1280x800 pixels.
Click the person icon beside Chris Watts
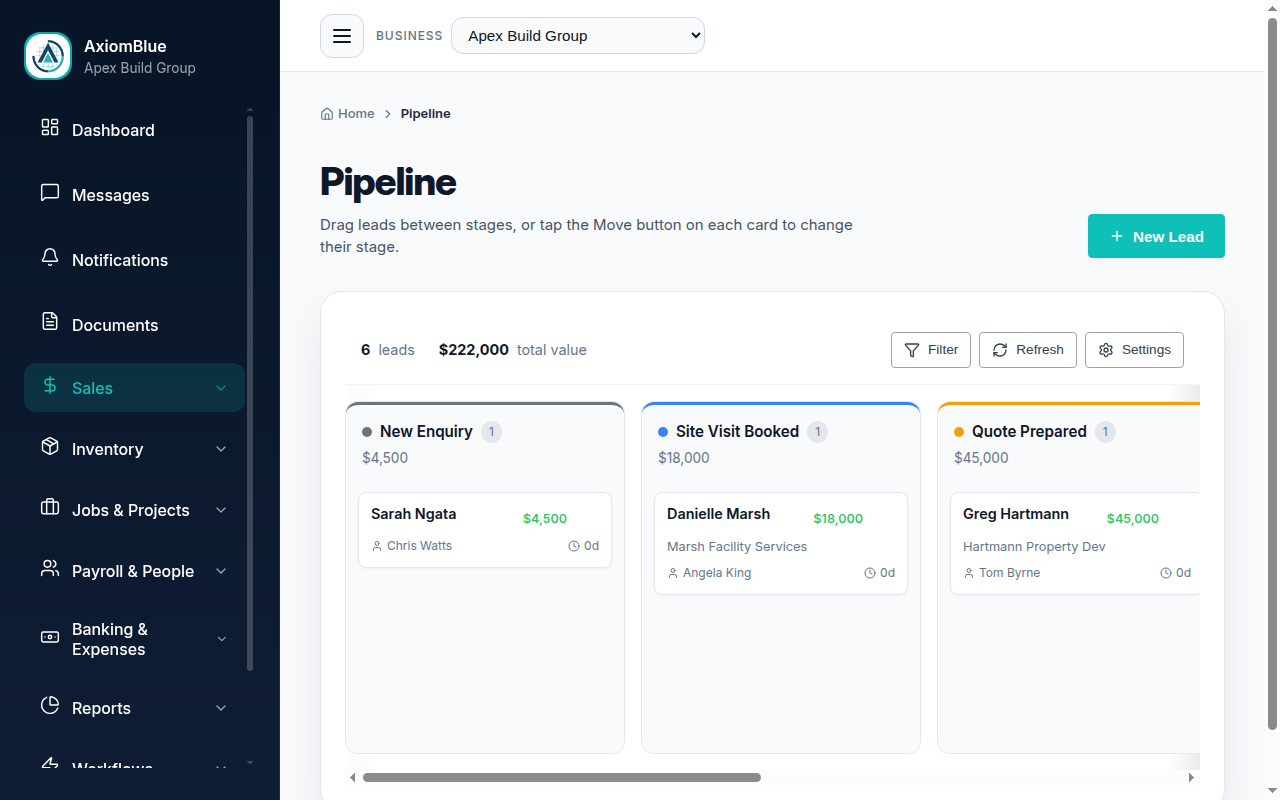[377, 546]
